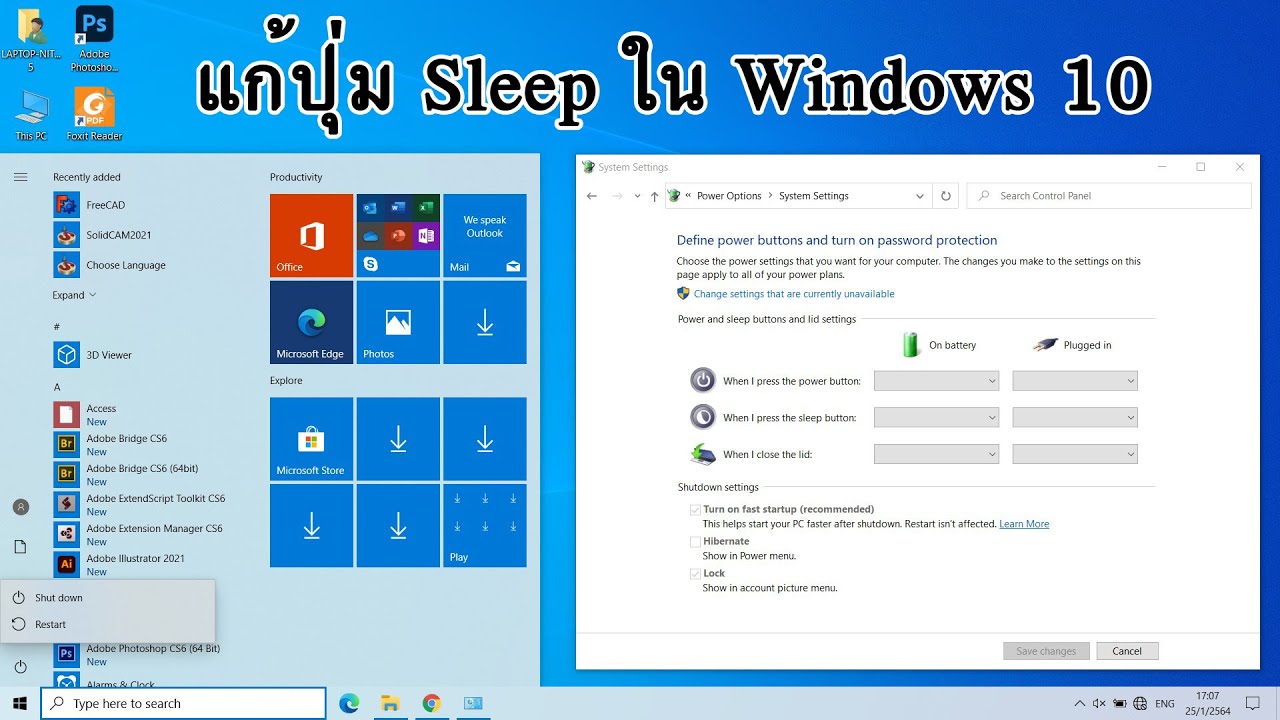
Task: Click Search Control Panel field
Action: [x=1109, y=196]
